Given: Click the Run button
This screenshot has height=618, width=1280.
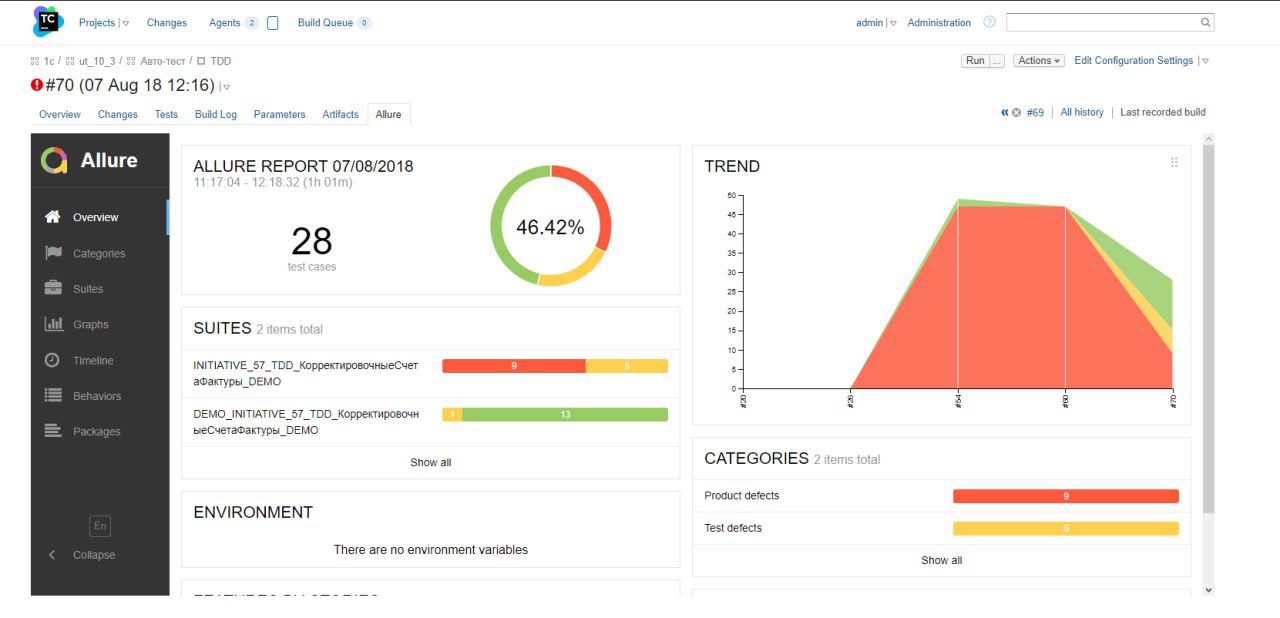Looking at the screenshot, I should tap(975, 61).
